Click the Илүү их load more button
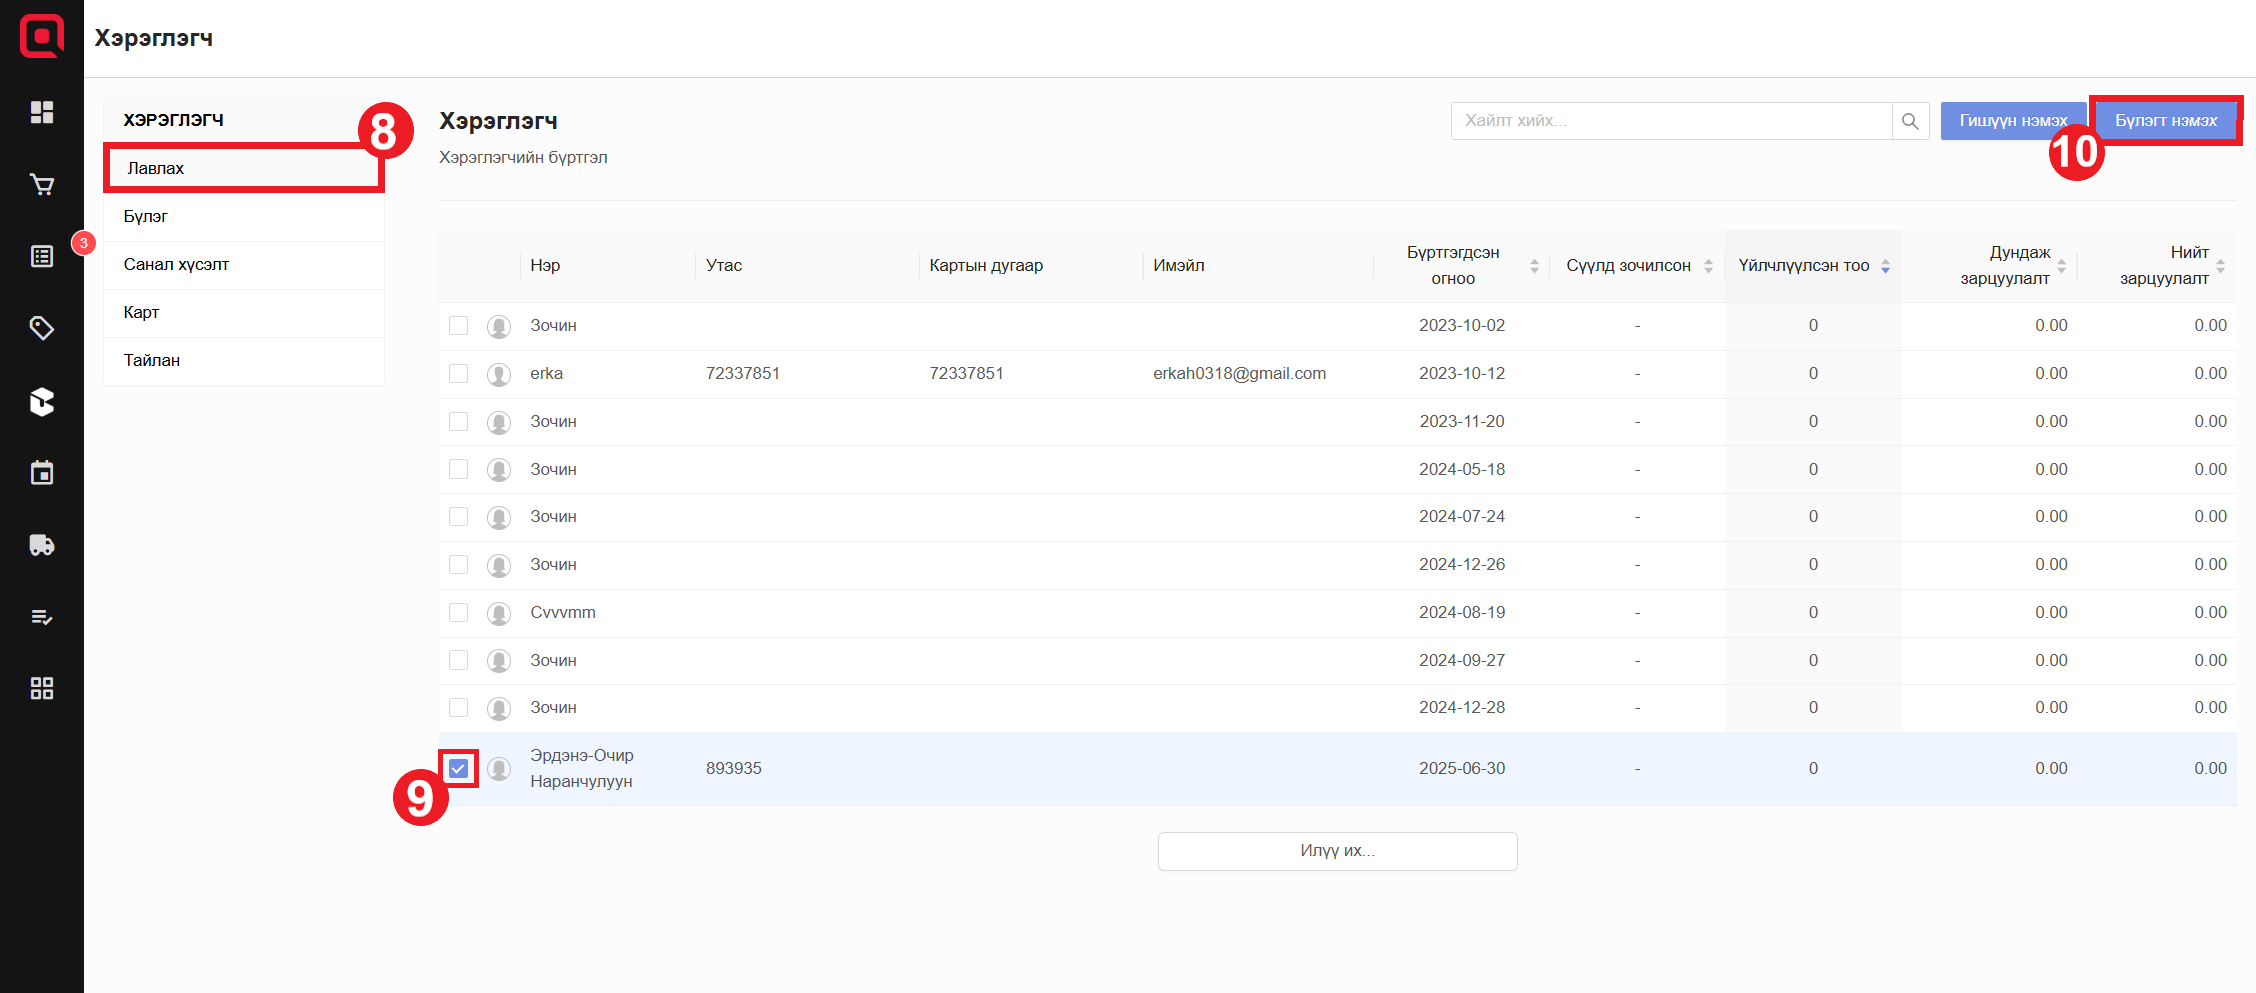This screenshot has height=993, width=2256. click(1337, 851)
